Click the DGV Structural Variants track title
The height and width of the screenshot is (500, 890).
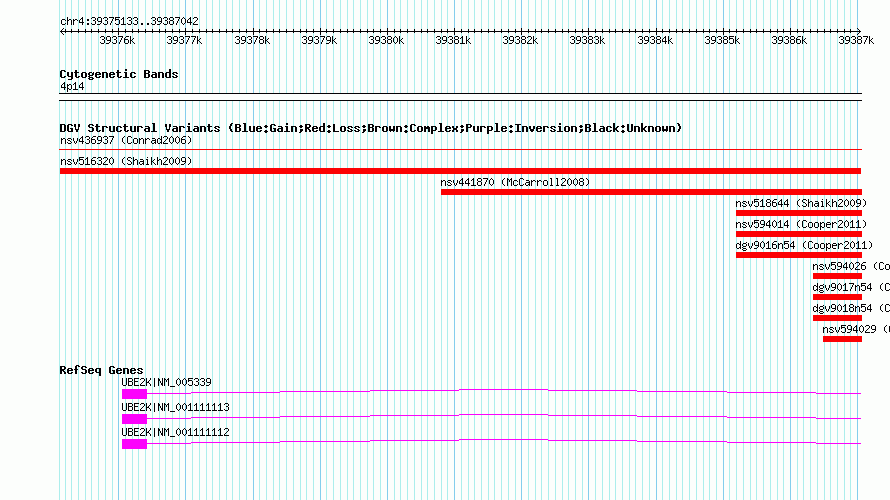click(x=371, y=128)
